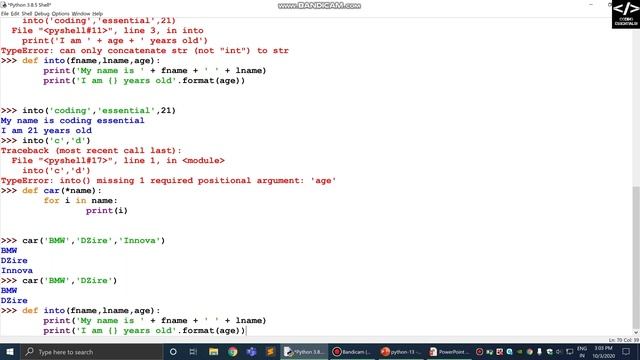Open the Window menu

coord(81,13)
